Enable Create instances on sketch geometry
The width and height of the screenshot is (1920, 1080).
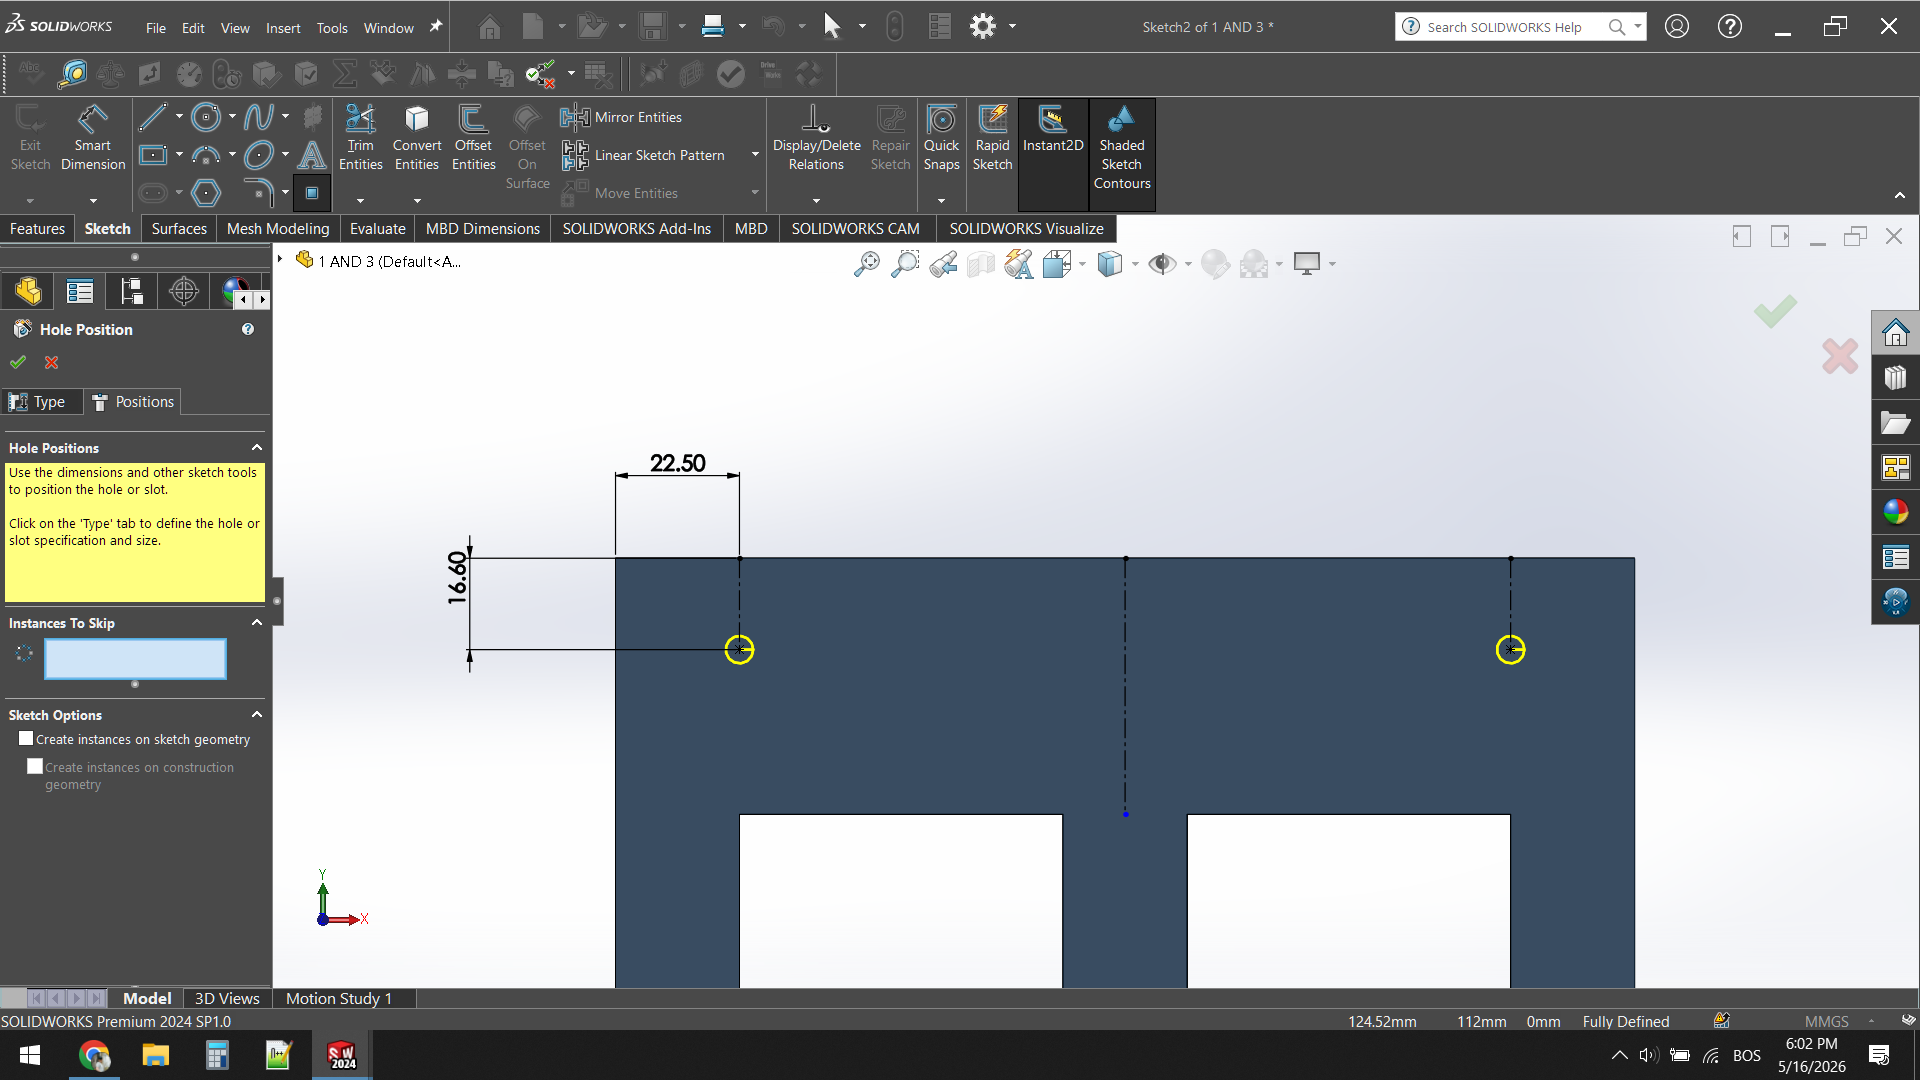tap(26, 739)
